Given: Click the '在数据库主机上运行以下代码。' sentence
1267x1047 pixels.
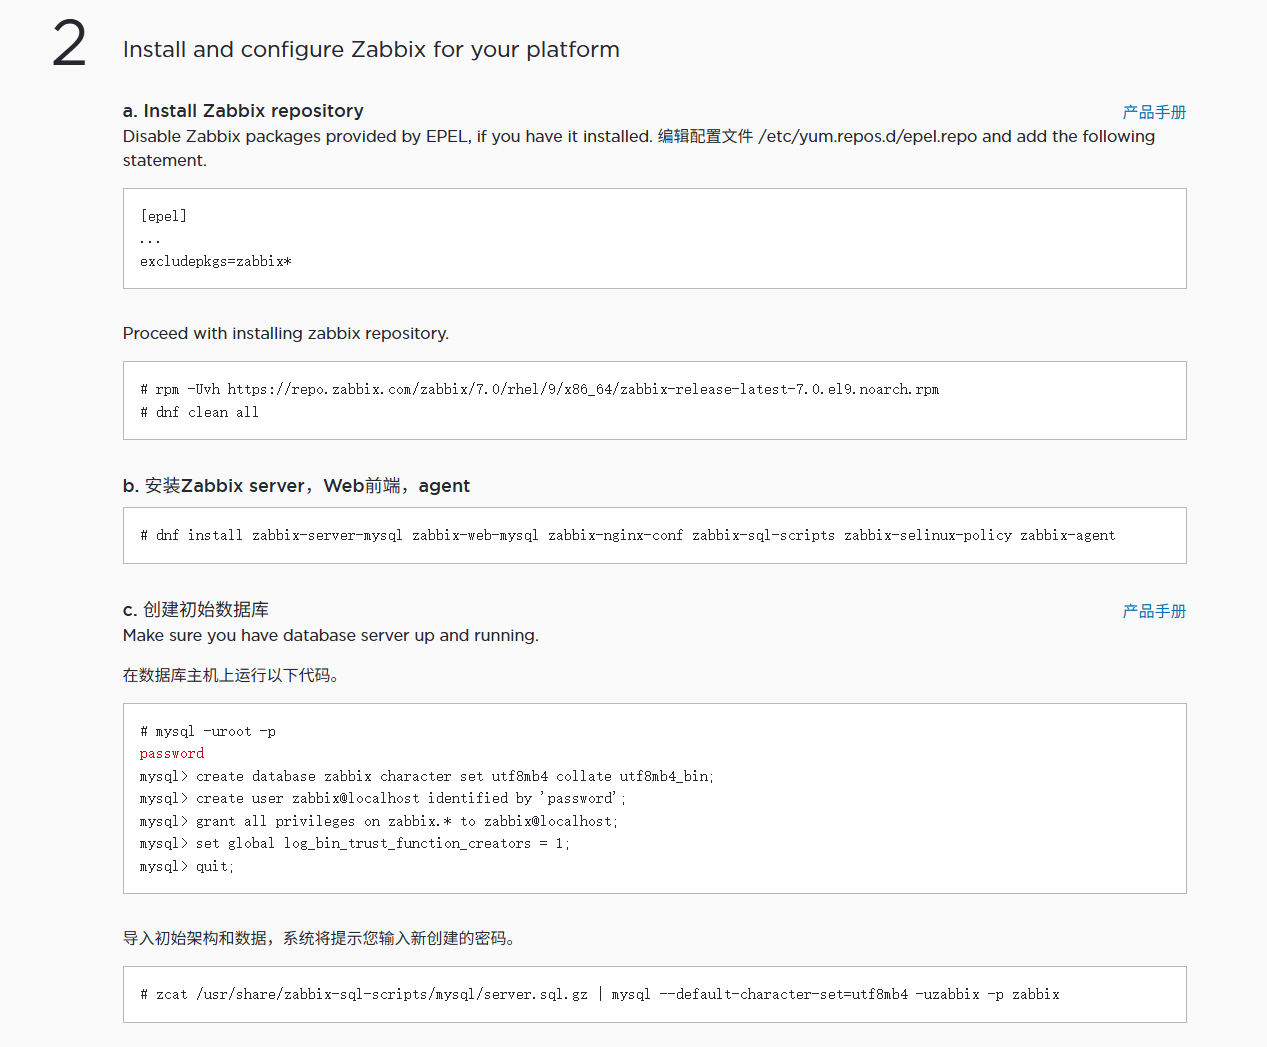Looking at the screenshot, I should (x=234, y=675).
